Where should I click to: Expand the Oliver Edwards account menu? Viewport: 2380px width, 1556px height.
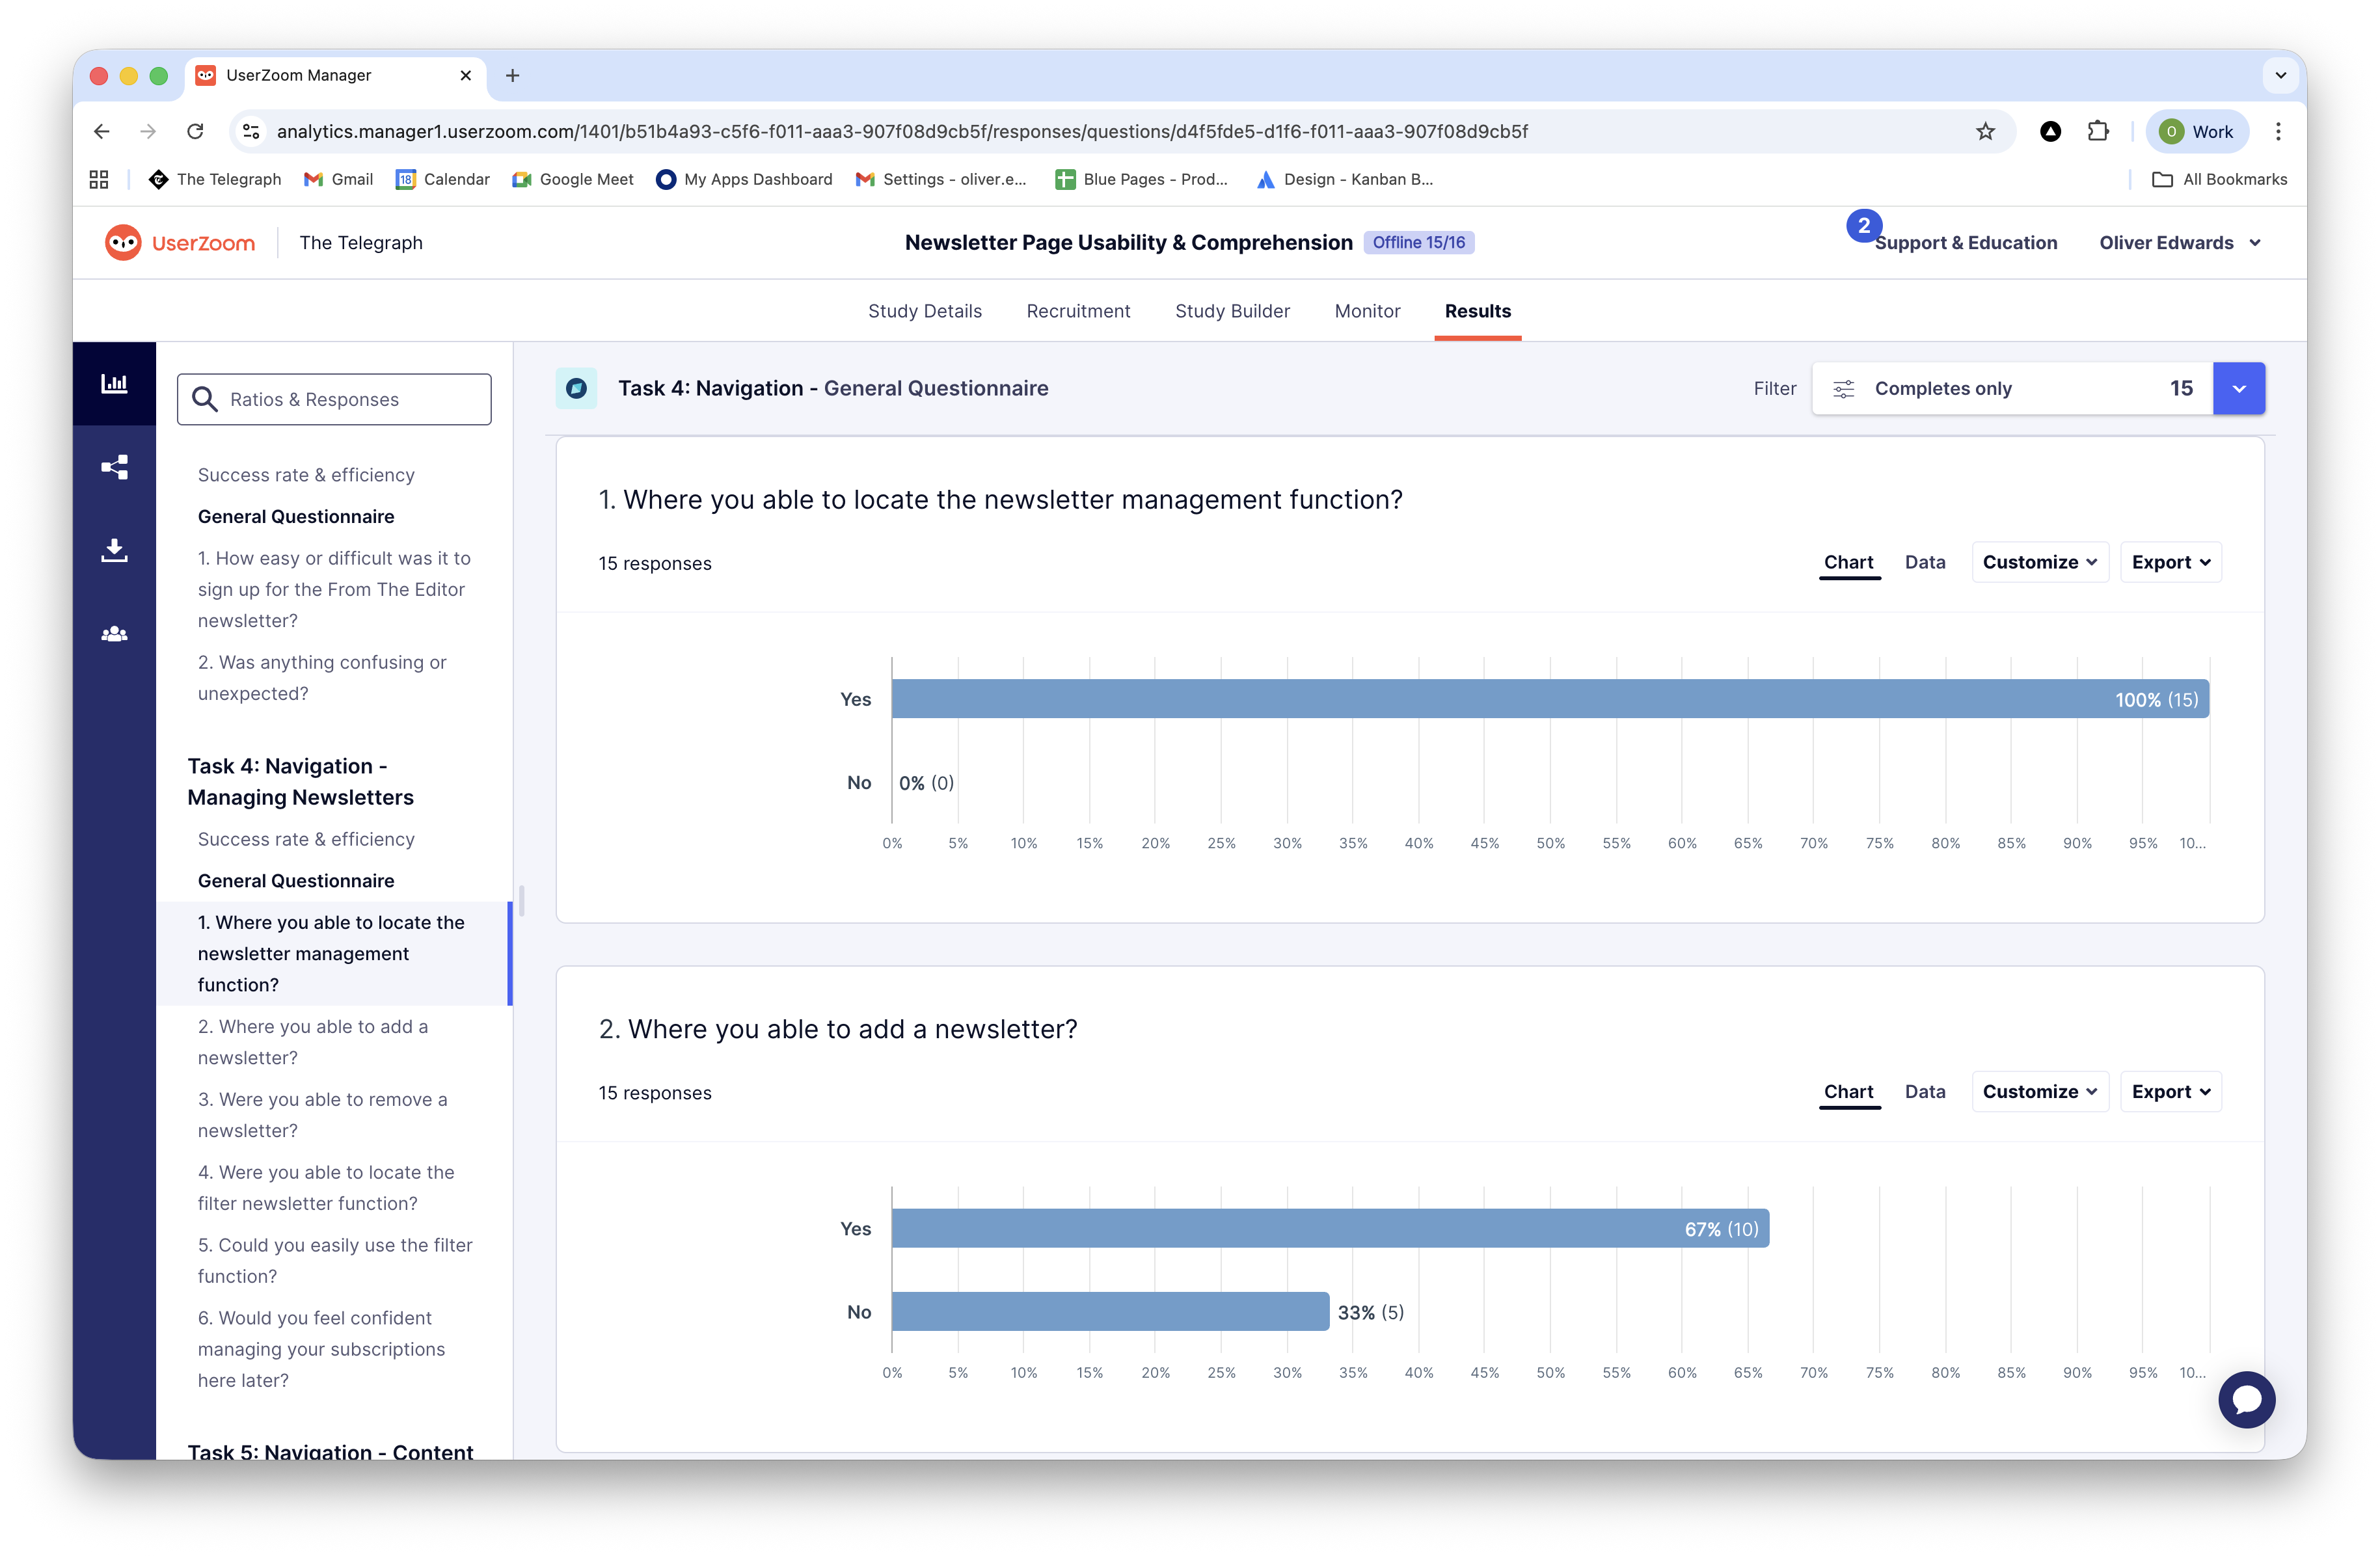point(2179,243)
